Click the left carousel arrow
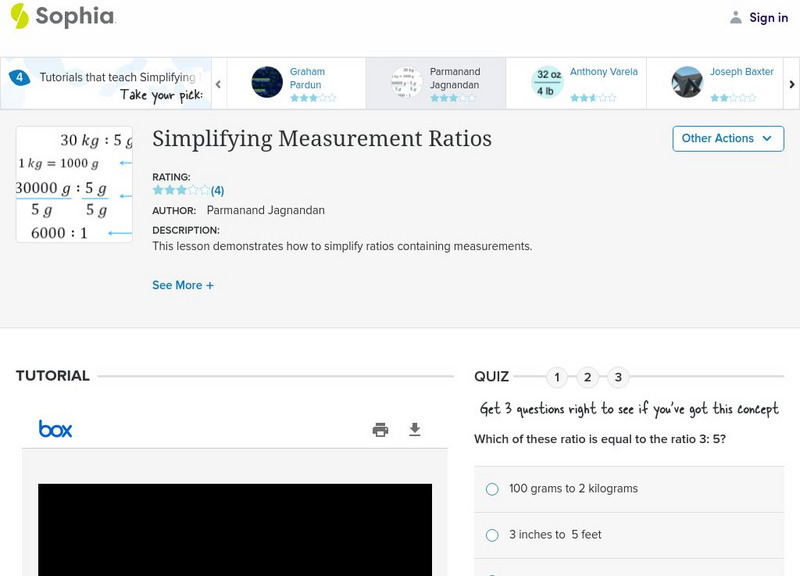 (x=218, y=84)
